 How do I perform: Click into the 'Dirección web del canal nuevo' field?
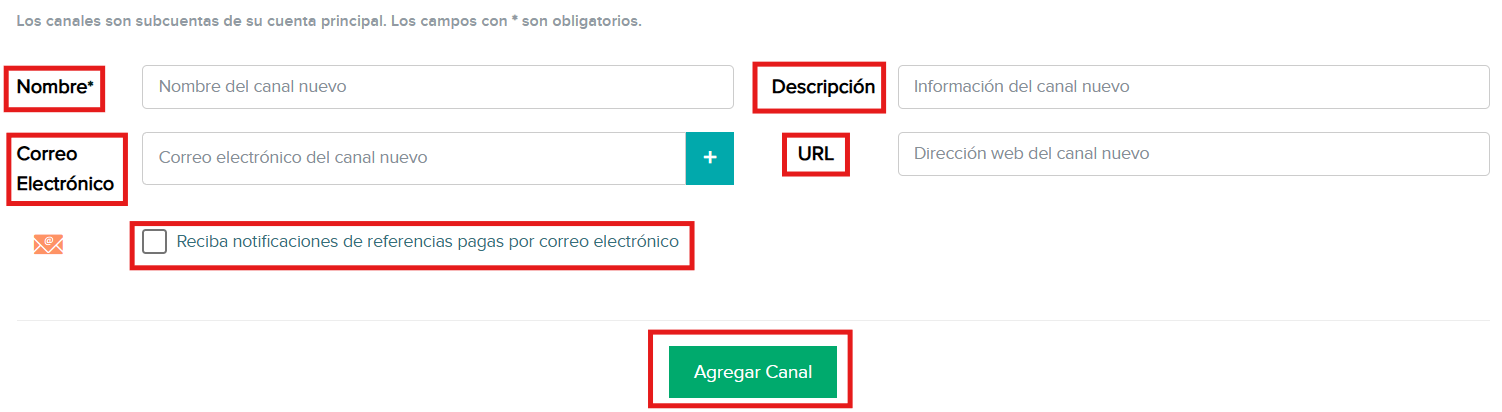tap(1193, 154)
